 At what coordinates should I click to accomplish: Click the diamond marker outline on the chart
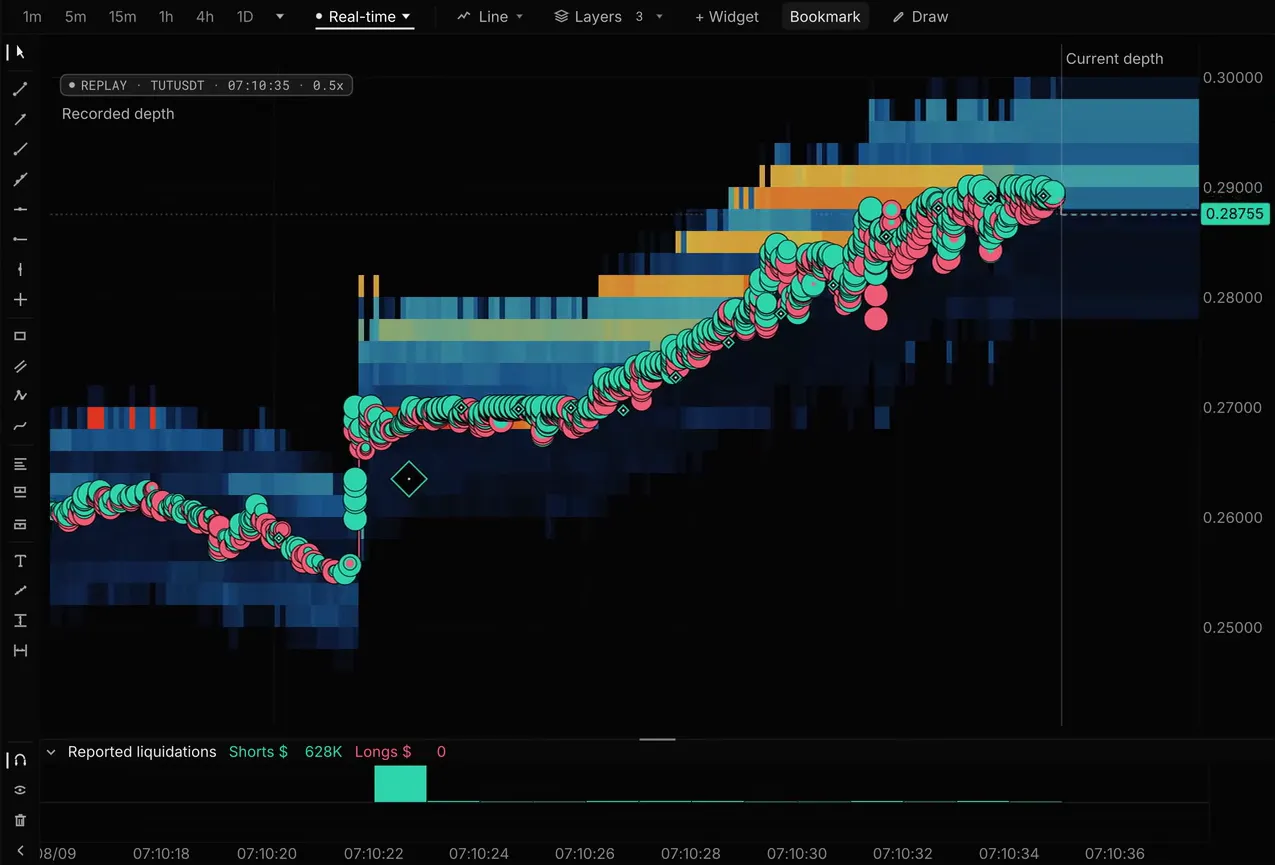tap(409, 479)
